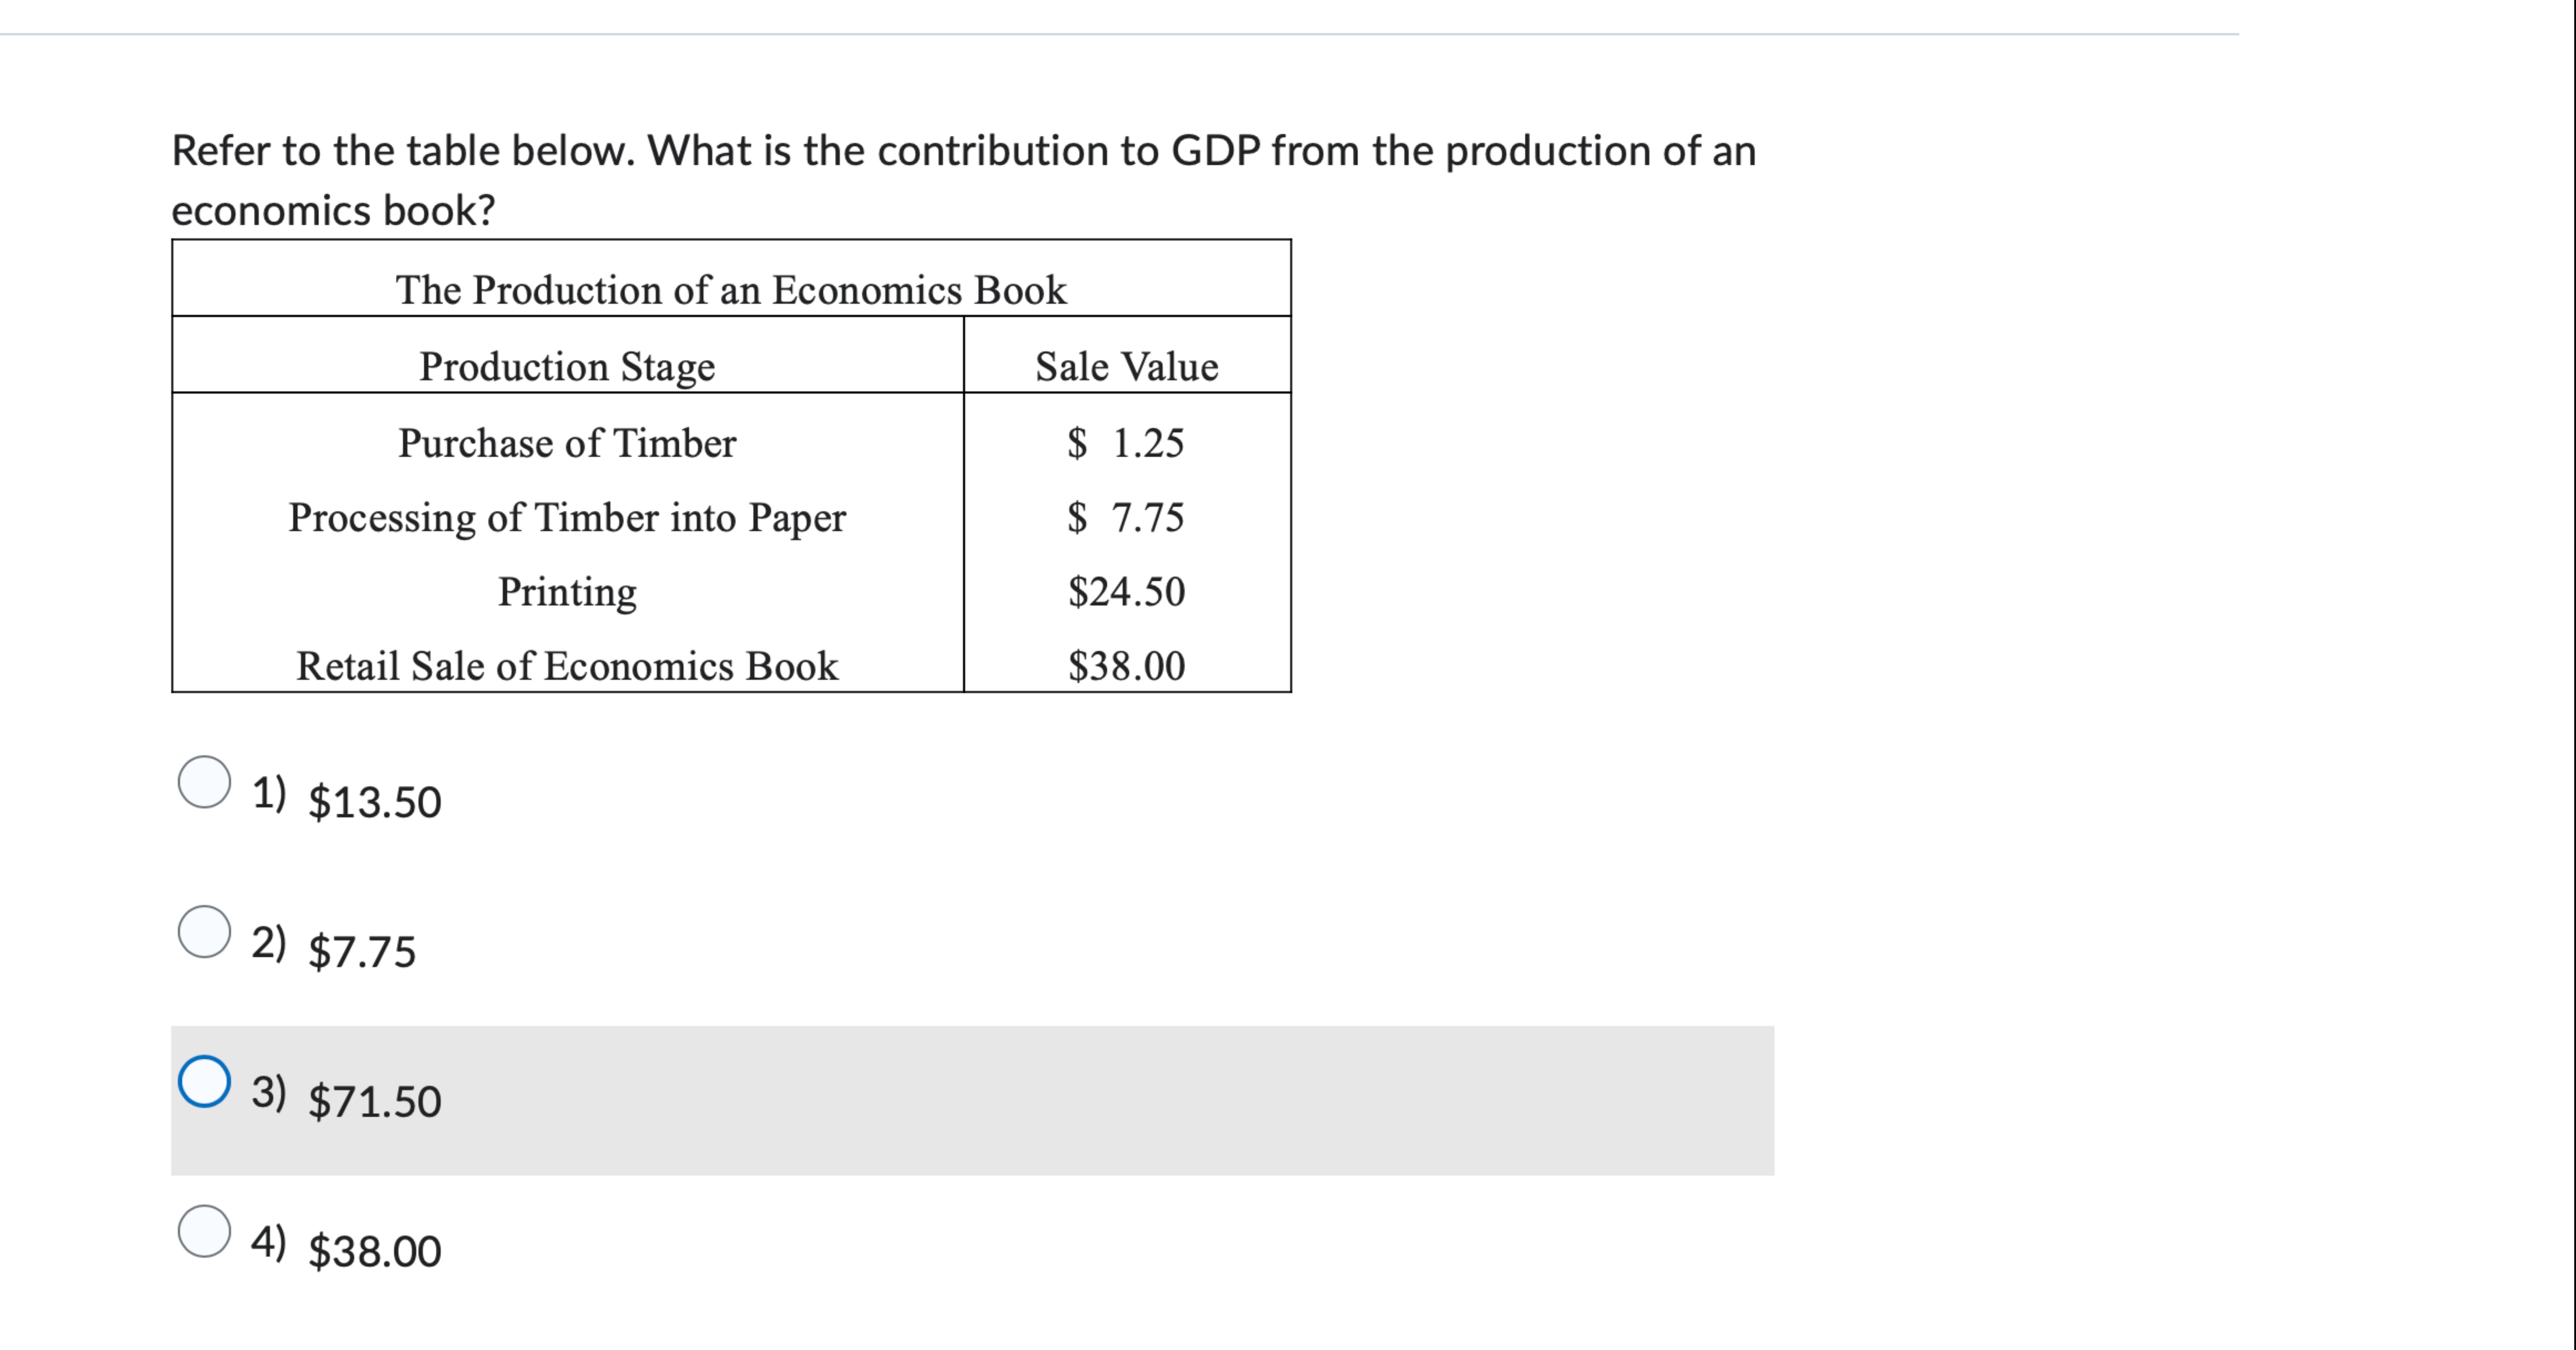Click the Purchase of Timber table row

567,443
